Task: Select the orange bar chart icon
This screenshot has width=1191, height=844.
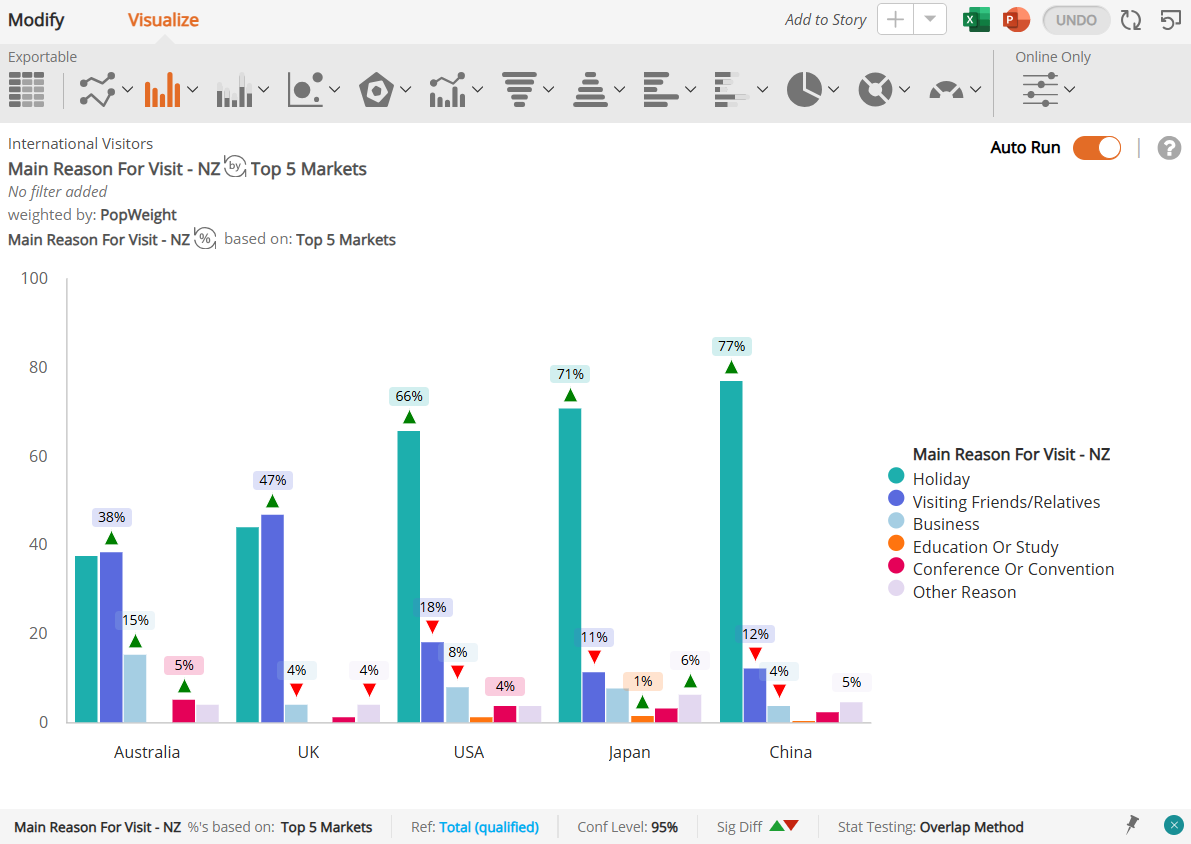Action: [163, 90]
